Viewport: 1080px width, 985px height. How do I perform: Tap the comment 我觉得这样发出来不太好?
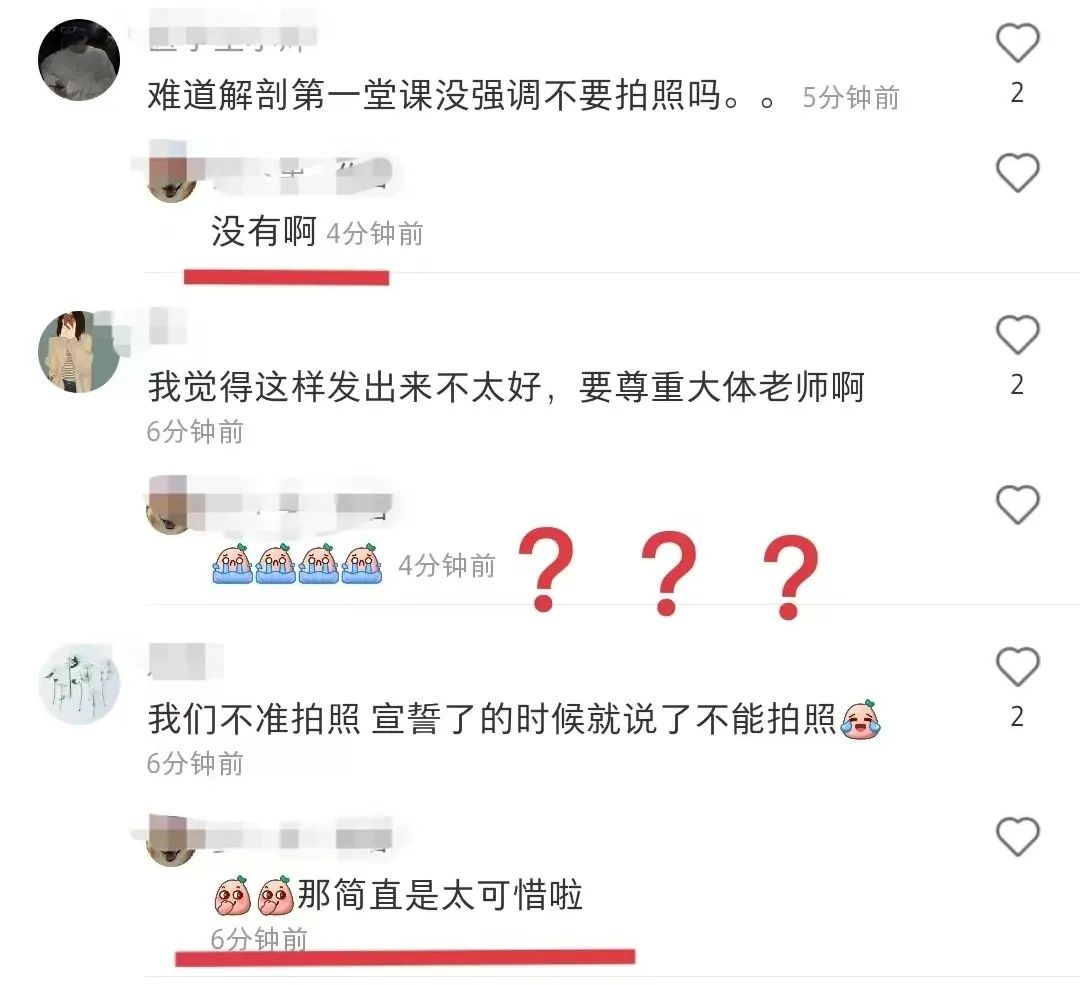tap(506, 386)
